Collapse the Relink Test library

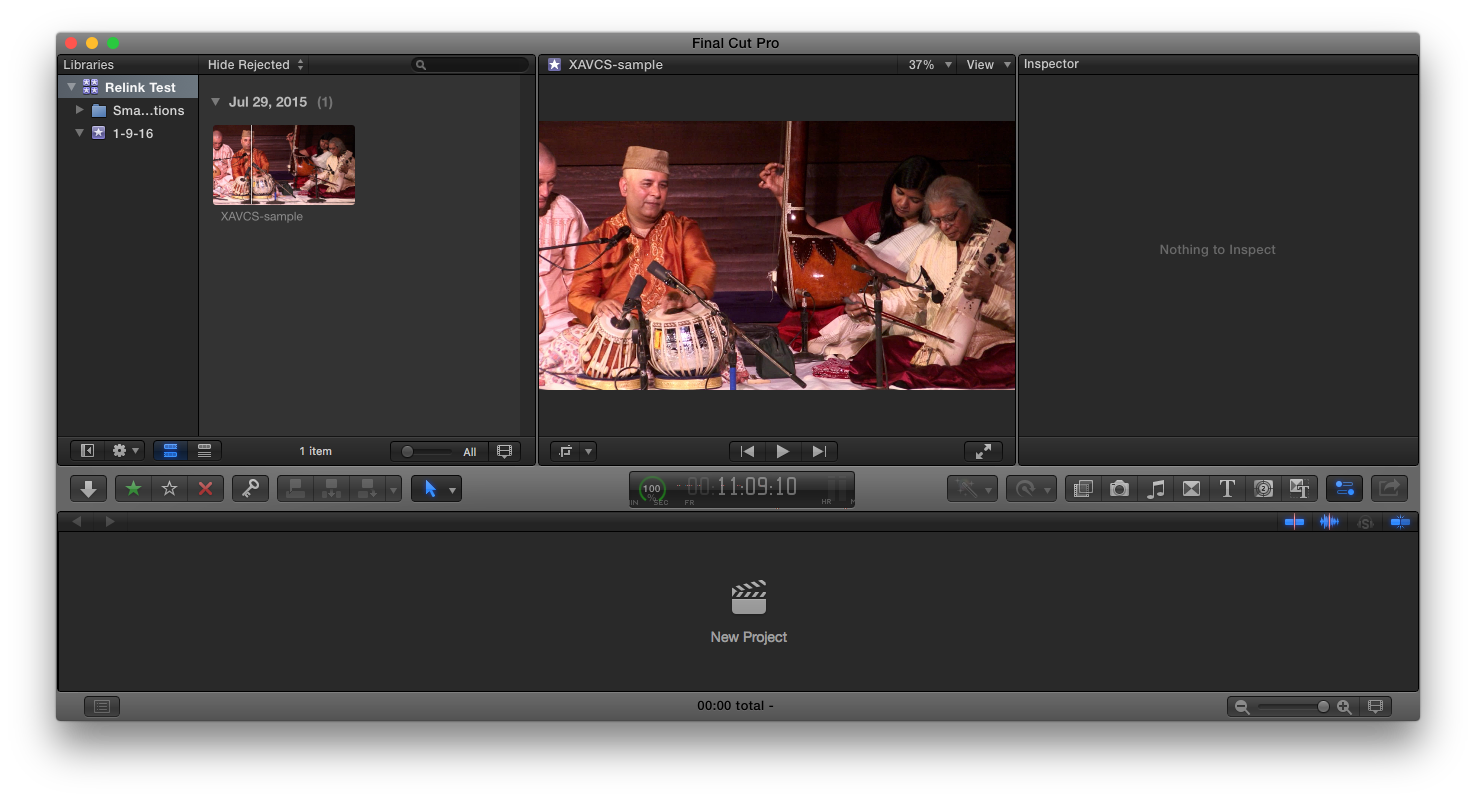(71, 87)
